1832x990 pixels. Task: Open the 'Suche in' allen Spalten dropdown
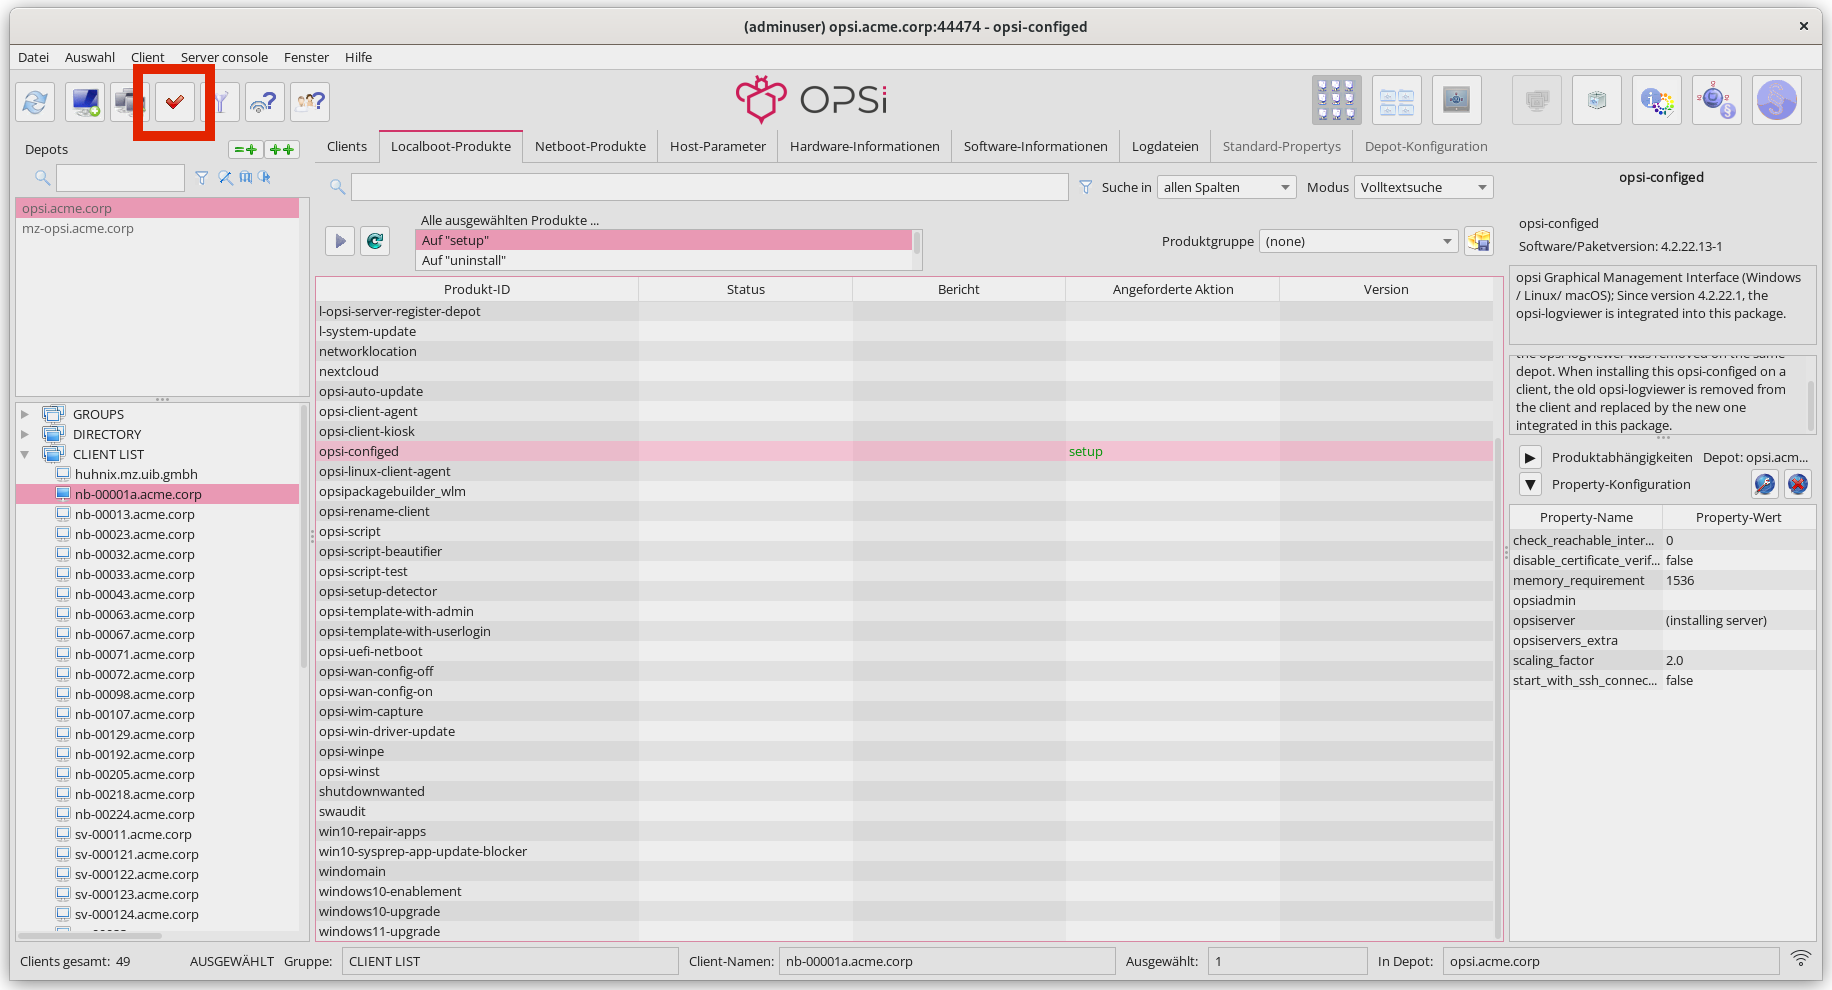point(1227,187)
